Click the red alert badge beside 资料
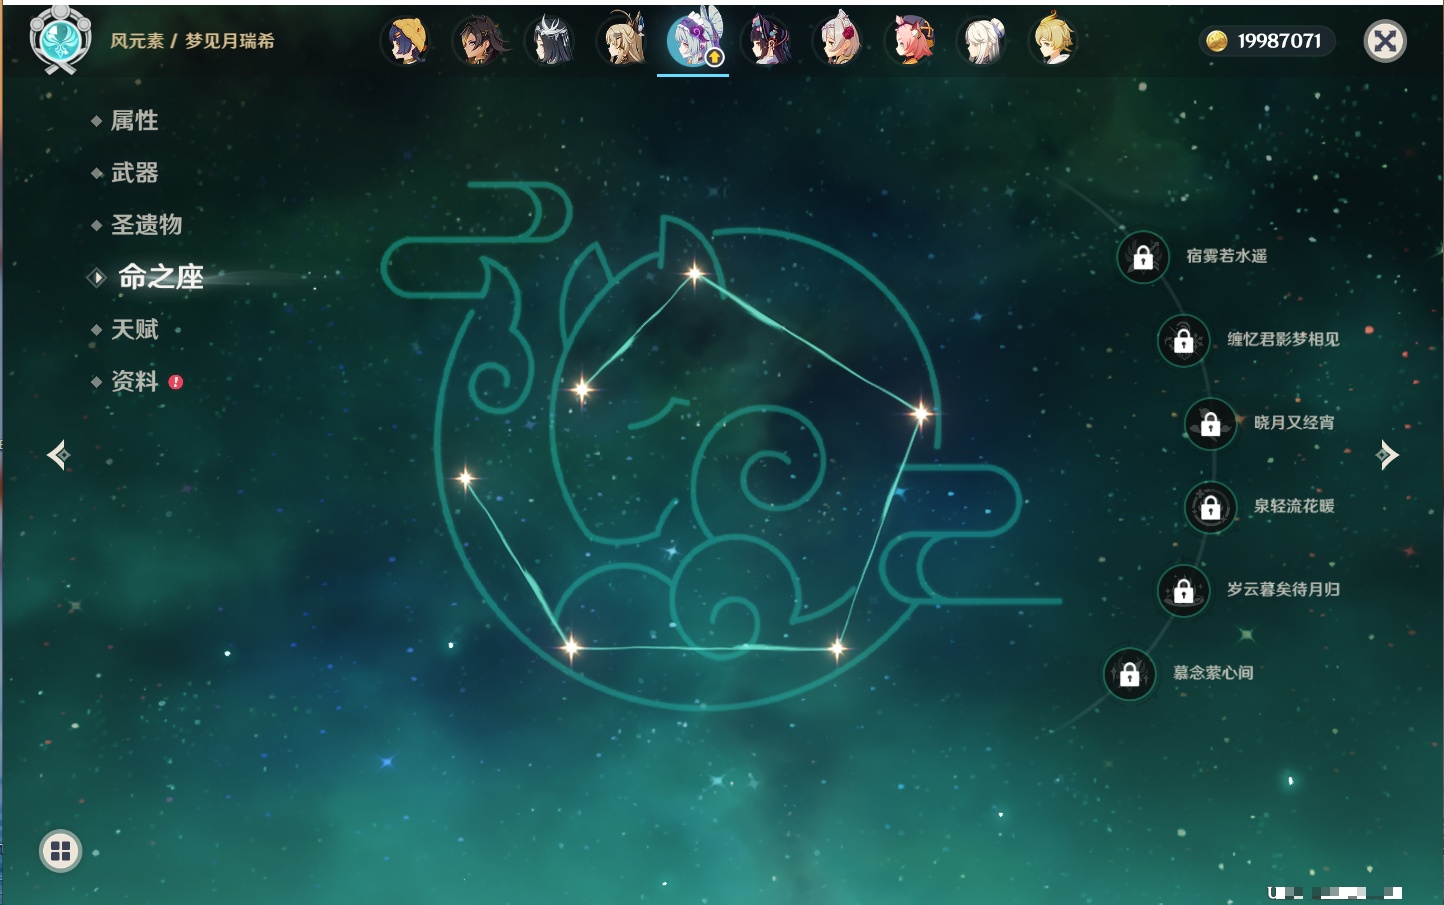 pos(176,382)
